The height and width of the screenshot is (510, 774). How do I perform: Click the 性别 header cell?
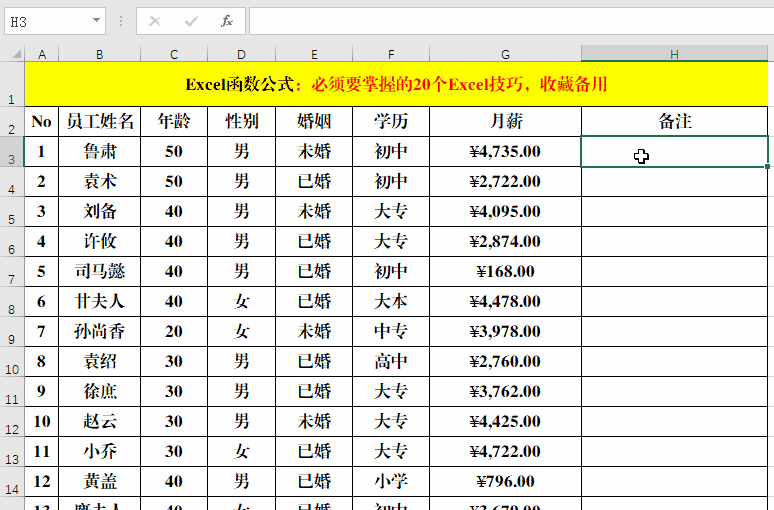pyautogui.click(x=241, y=121)
